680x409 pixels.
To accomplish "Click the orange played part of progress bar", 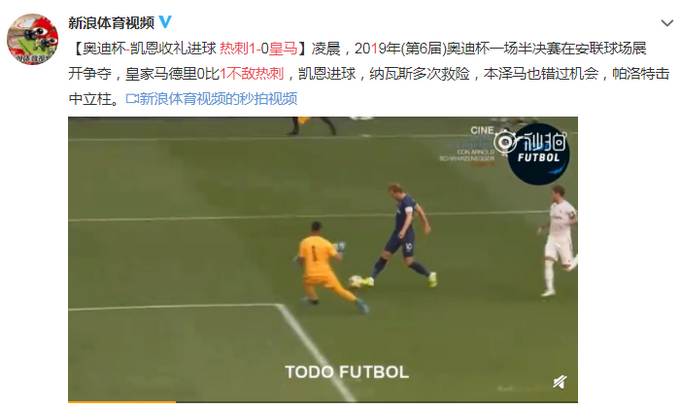I will click(122, 402).
